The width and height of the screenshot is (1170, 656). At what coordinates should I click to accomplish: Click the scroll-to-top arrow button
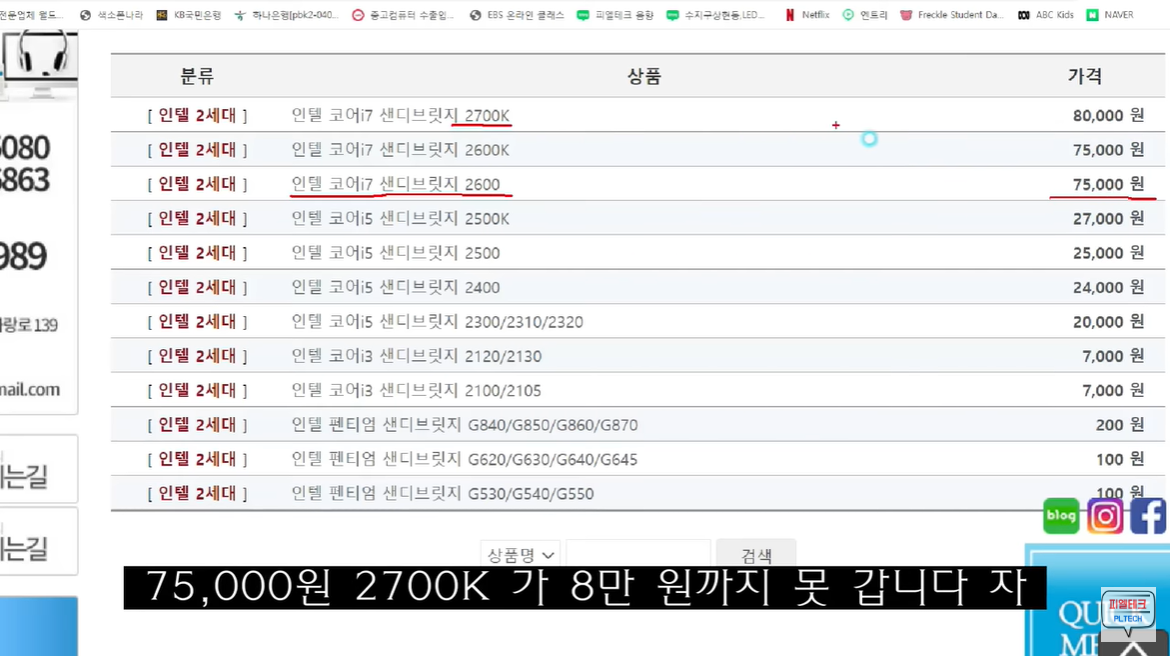point(1133,646)
